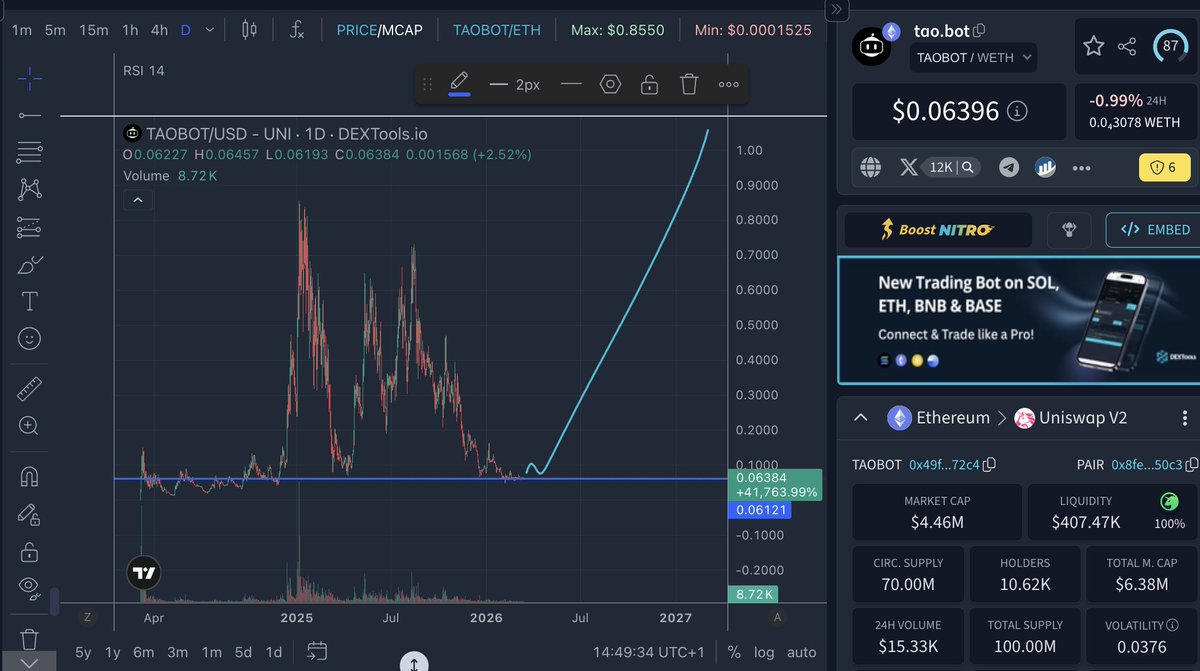Open the security audit badge 6

[1165, 167]
